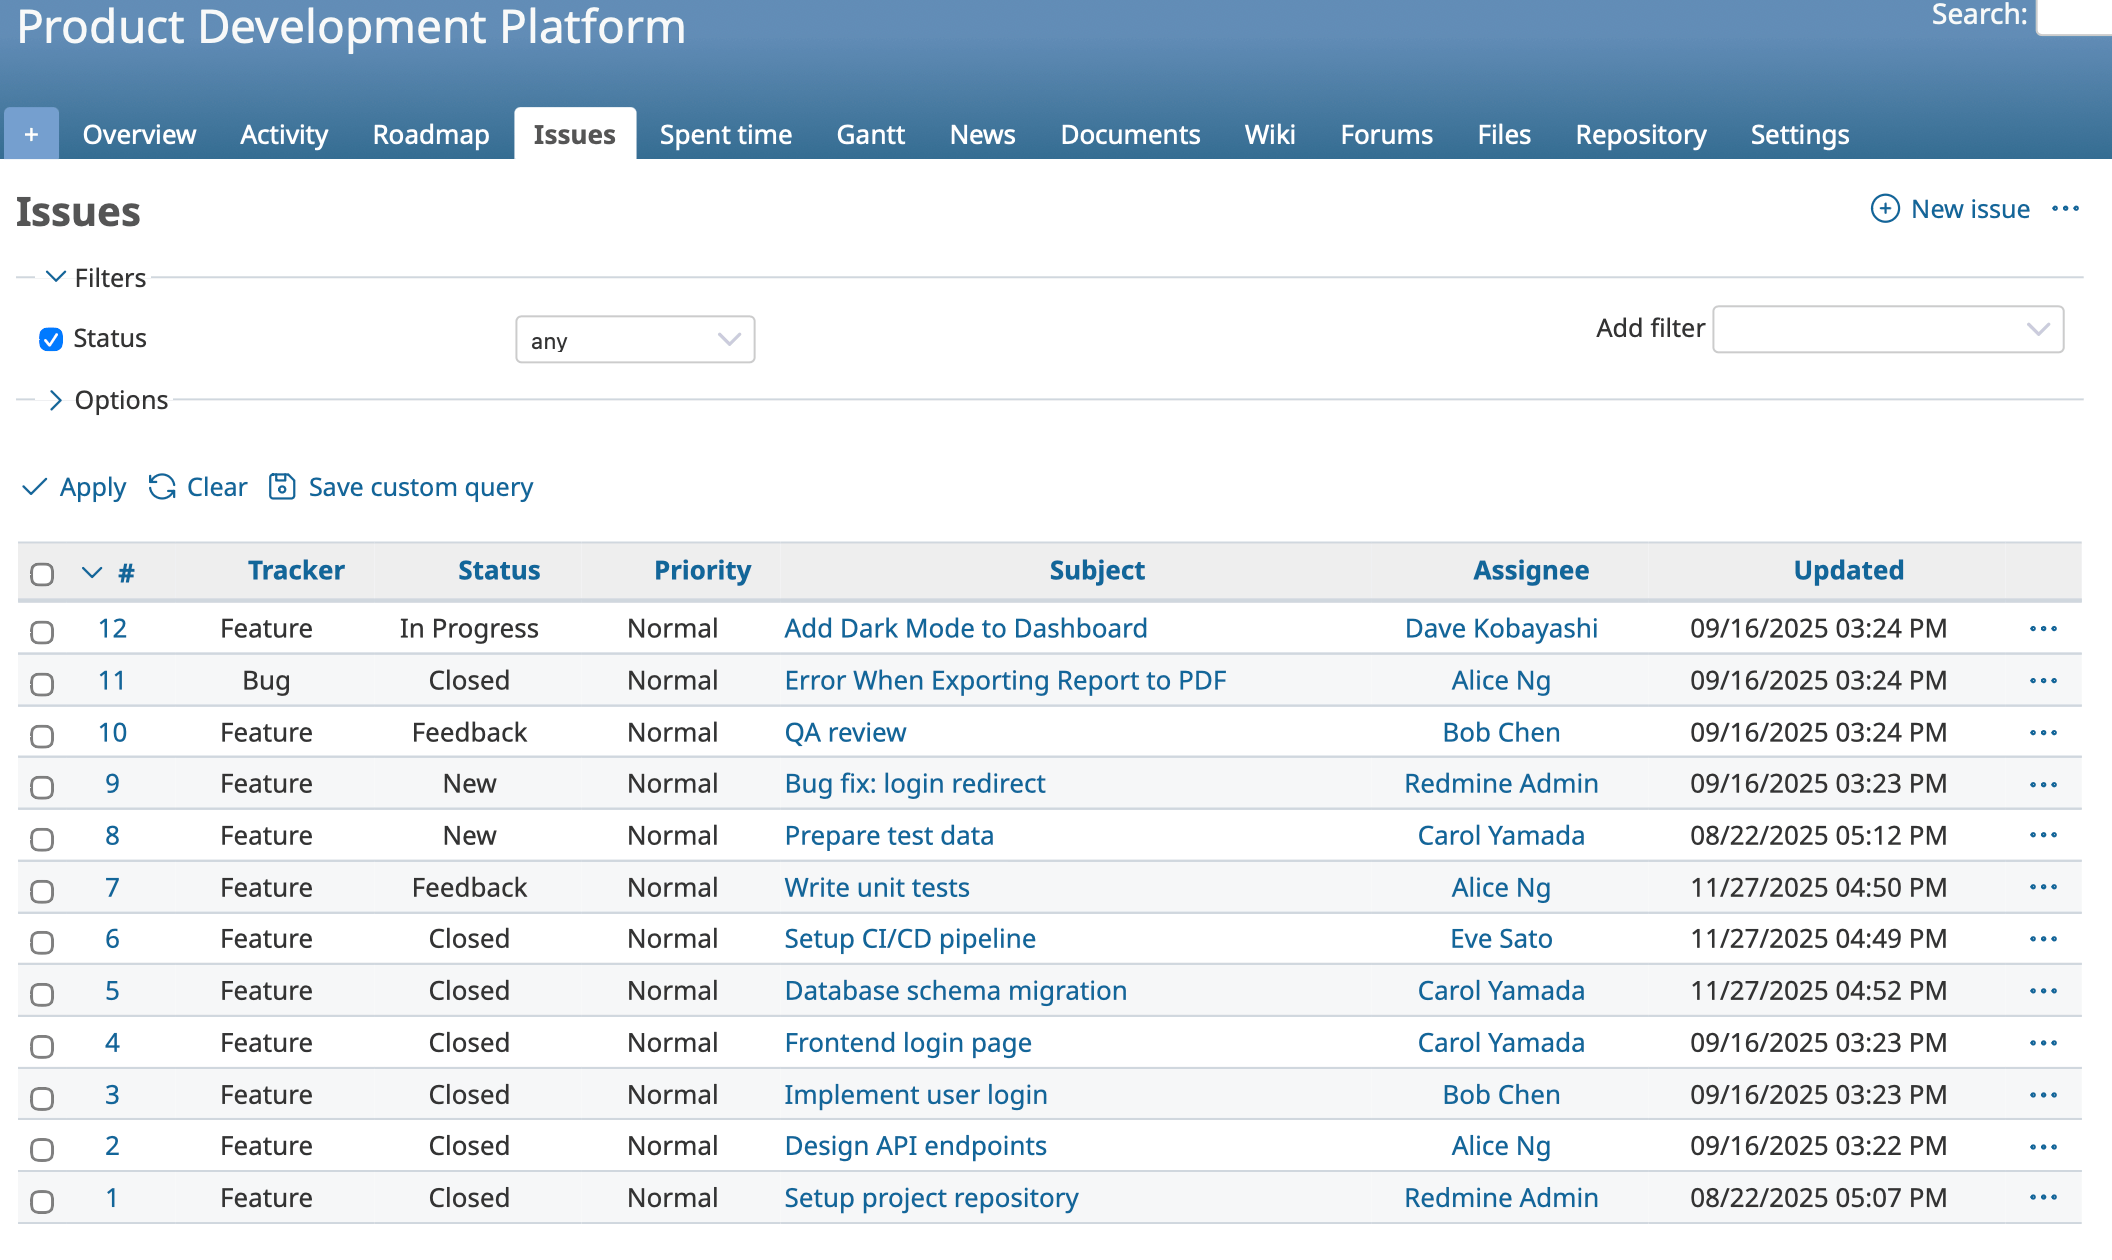Select the checkbox for issue 11
The height and width of the screenshot is (1260, 2112).
42,684
